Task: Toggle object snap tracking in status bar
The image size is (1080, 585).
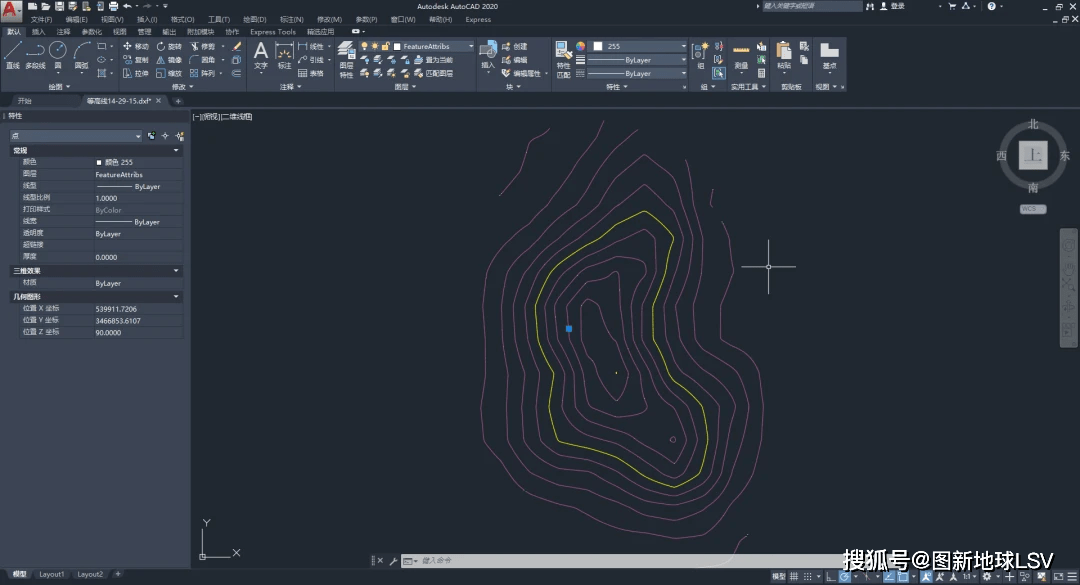Action: coord(889,576)
